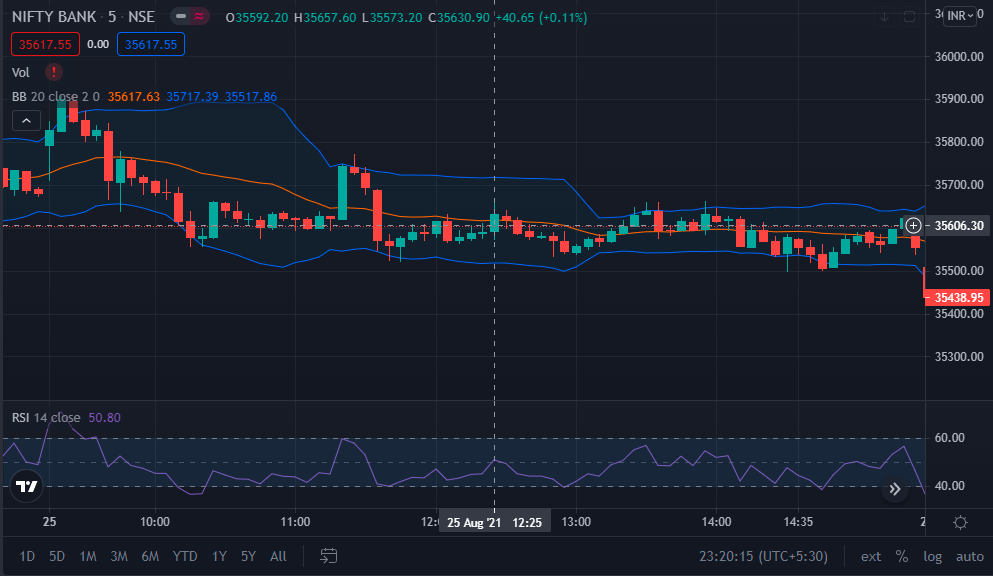The width and height of the screenshot is (993, 576).
Task: Click the Vol indicator label
Action: 21,72
